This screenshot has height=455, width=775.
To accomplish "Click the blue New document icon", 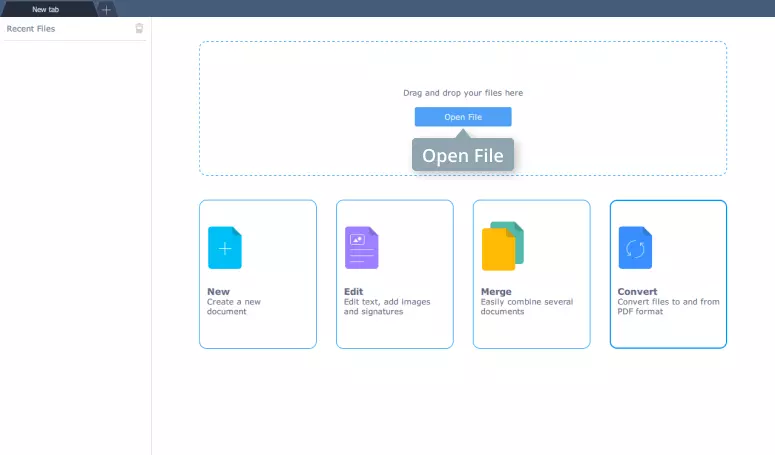I will click(224, 248).
